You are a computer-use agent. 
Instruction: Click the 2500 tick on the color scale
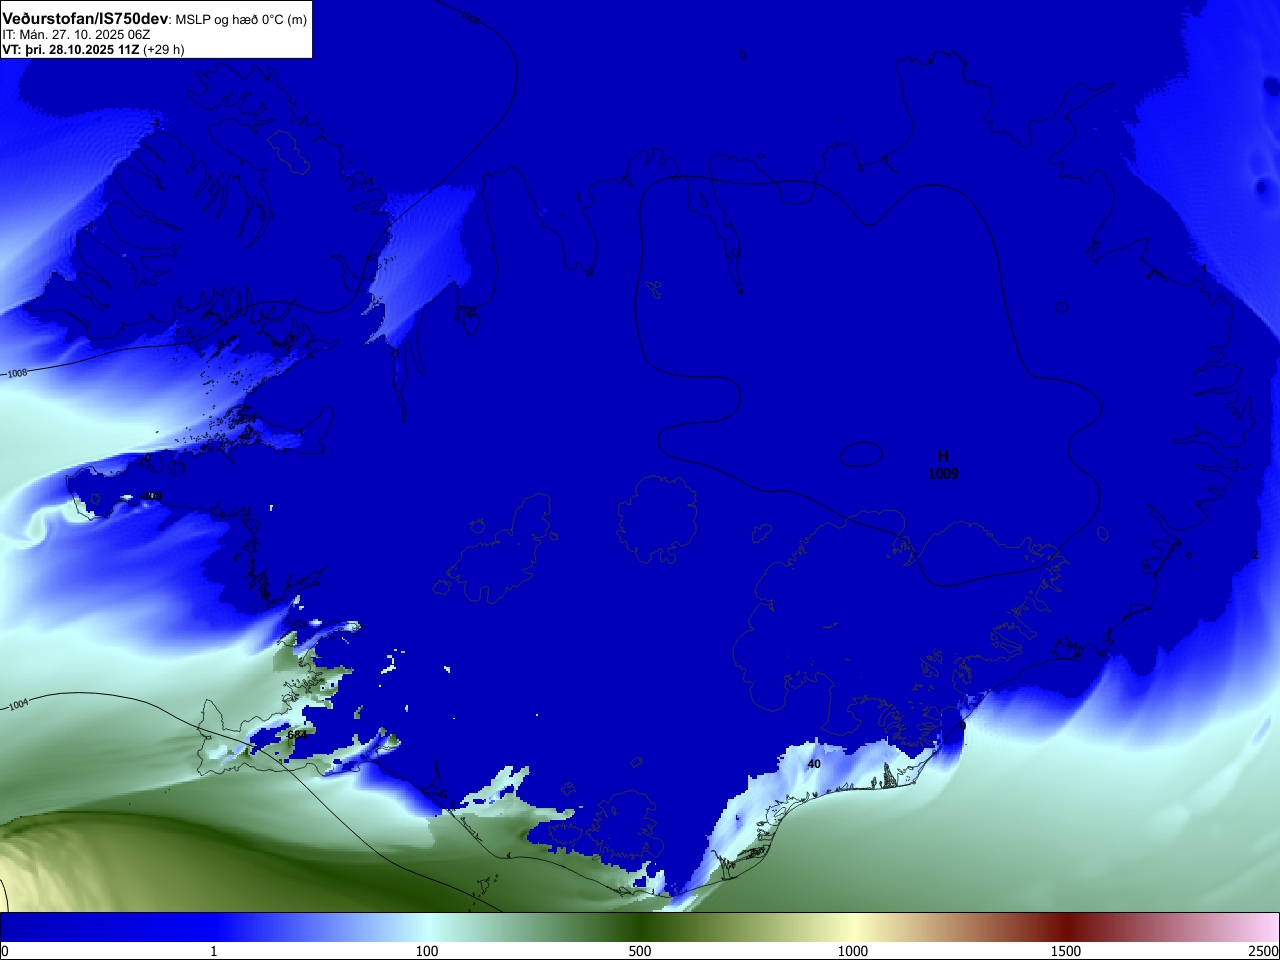point(1264,951)
